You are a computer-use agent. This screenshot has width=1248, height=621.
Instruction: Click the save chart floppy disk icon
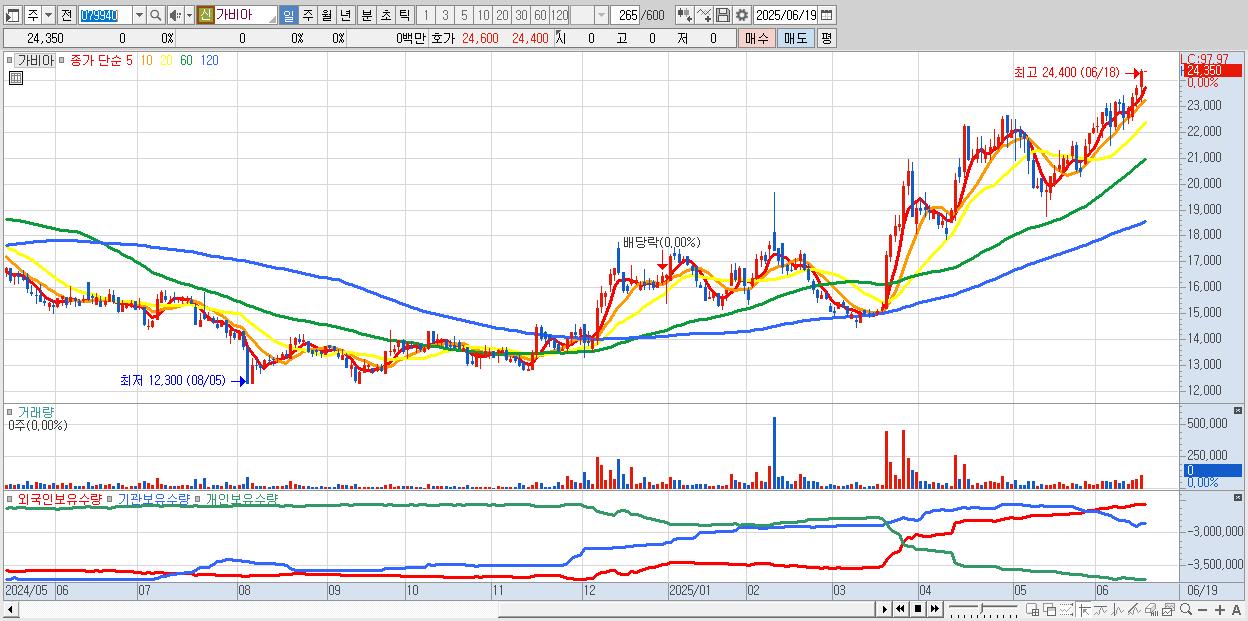point(723,15)
